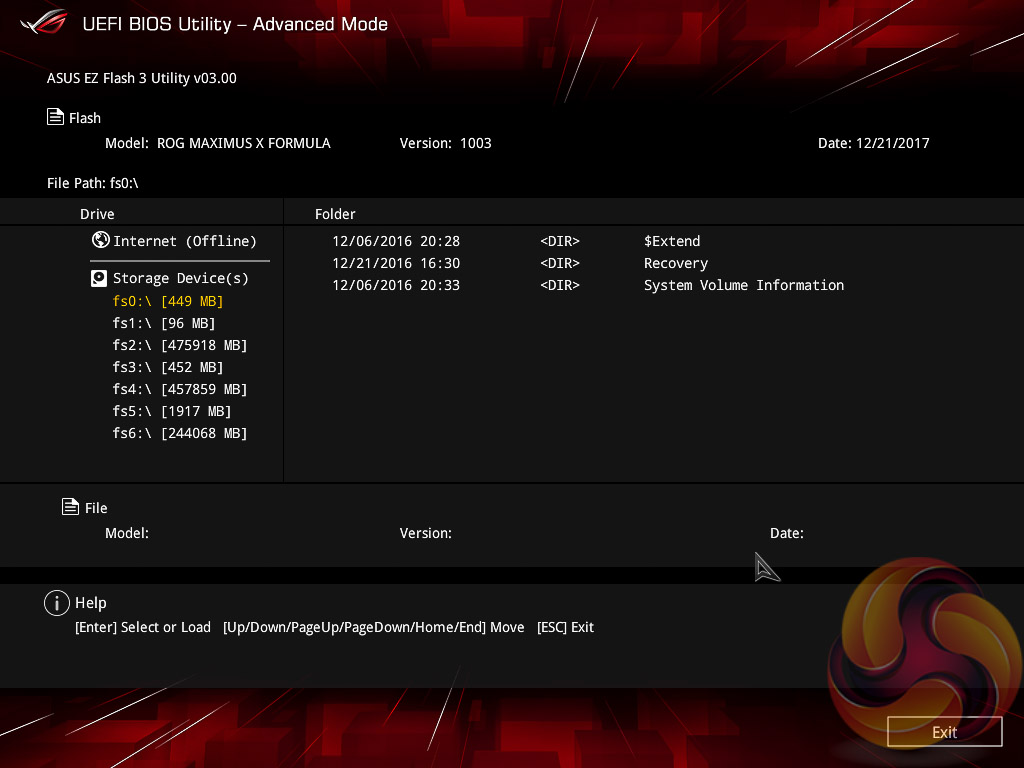1024x768 pixels.
Task: Open the System Volume Information folder
Action: (743, 285)
